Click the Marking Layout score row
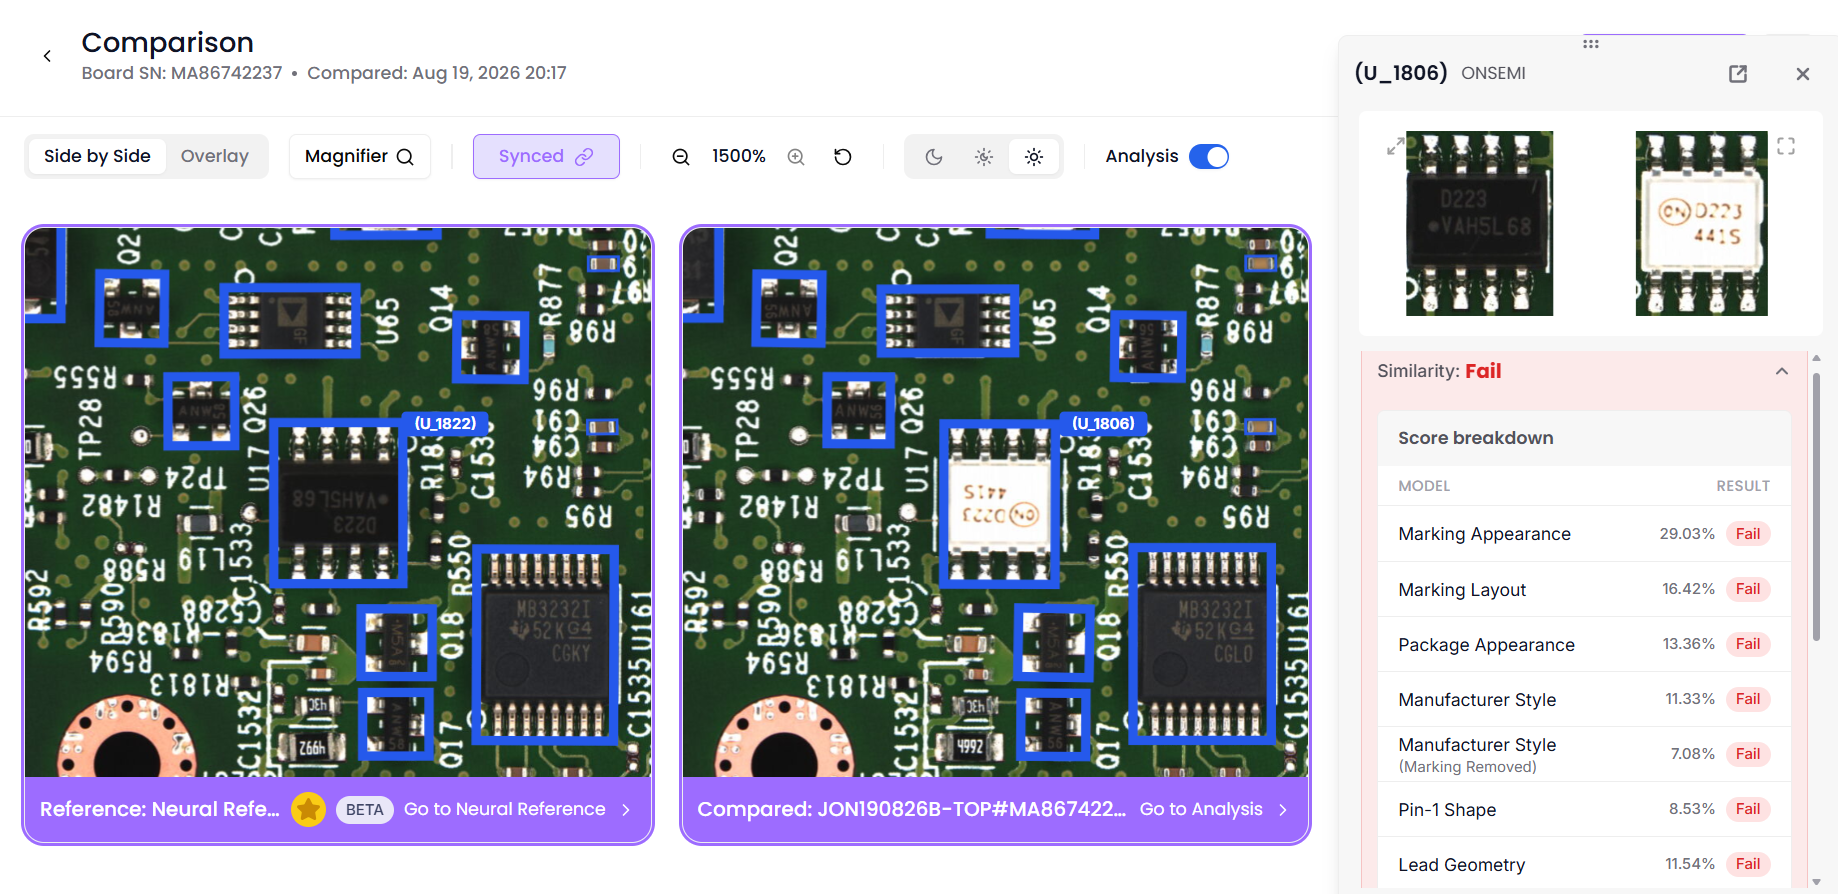The width and height of the screenshot is (1838, 894). pos(1584,589)
